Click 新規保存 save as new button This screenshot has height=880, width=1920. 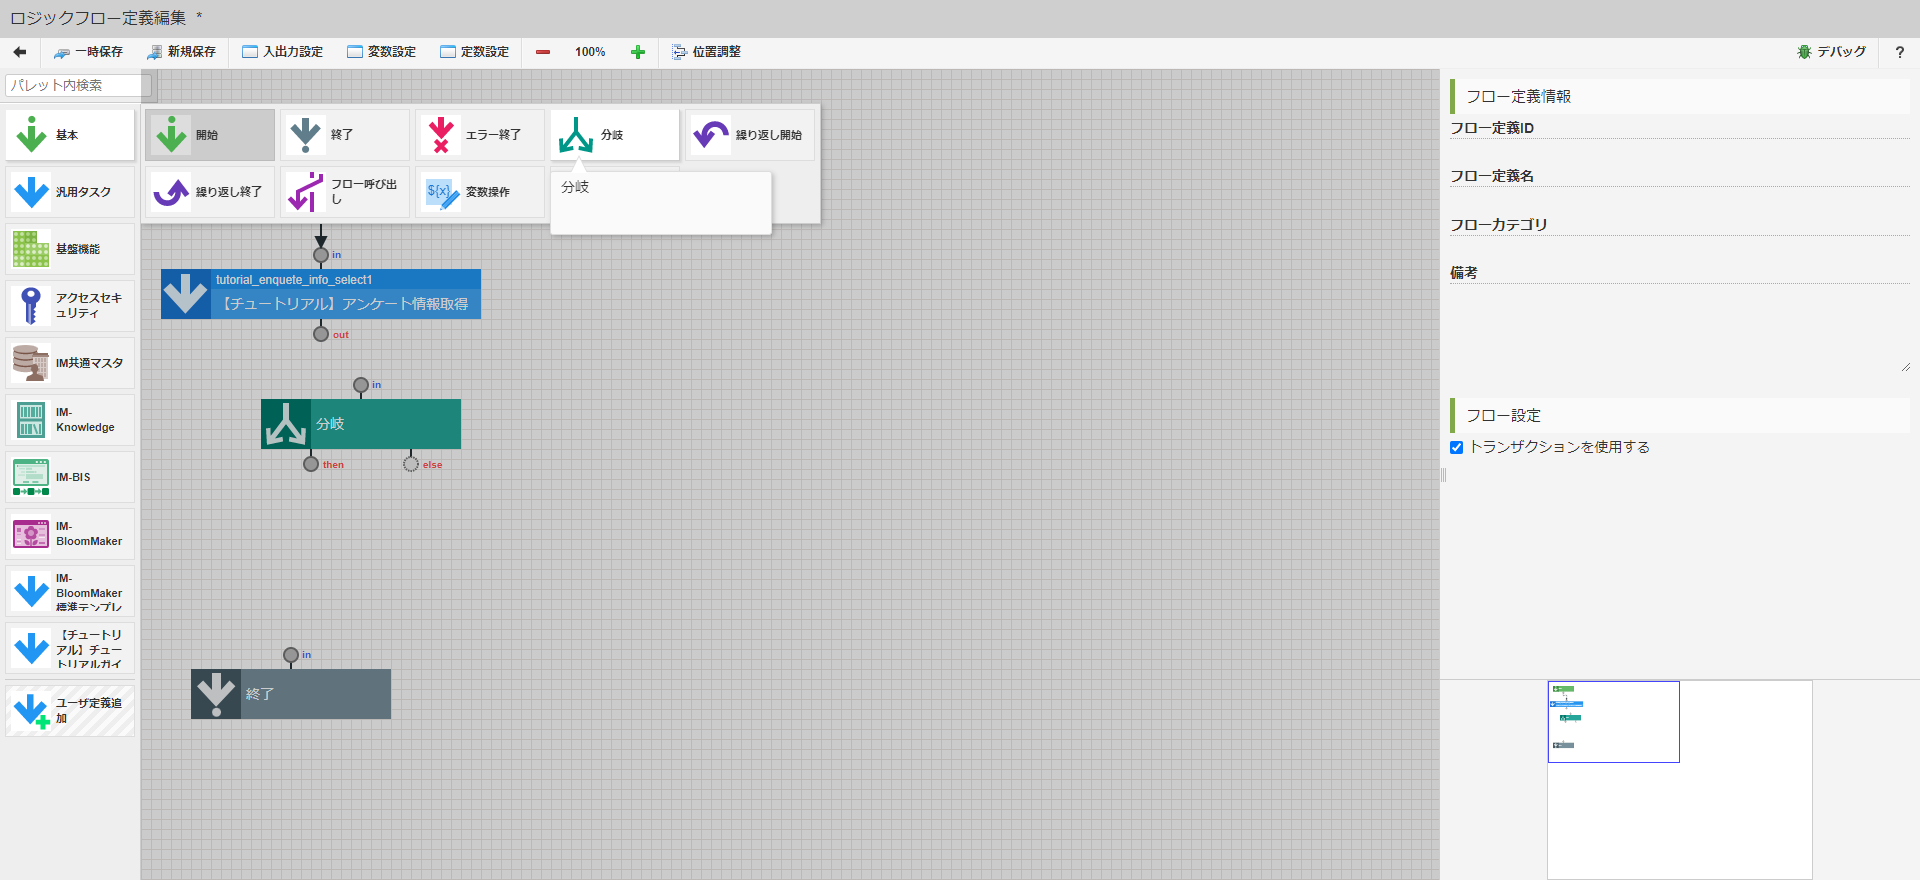pyautogui.click(x=181, y=52)
